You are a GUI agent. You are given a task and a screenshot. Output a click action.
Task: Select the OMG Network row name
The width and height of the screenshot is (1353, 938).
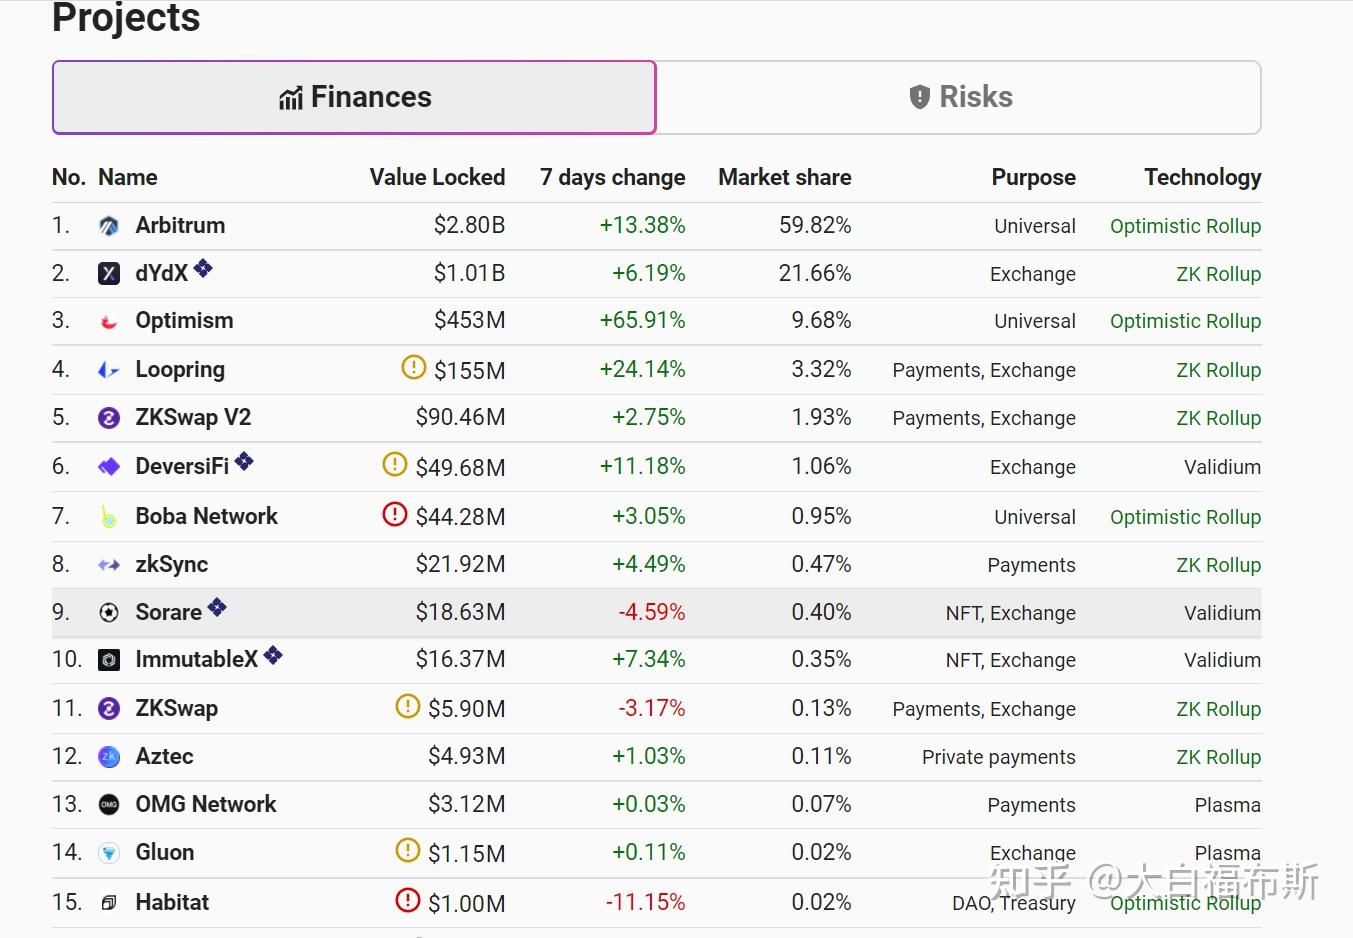(206, 805)
